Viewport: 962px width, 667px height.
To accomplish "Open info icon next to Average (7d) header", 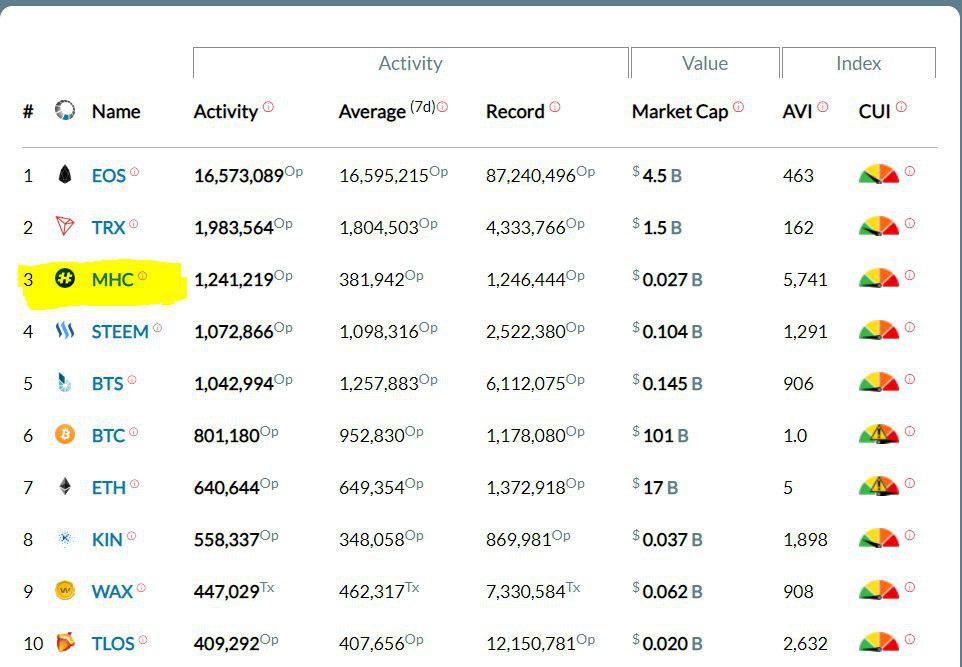I will coord(442,107).
